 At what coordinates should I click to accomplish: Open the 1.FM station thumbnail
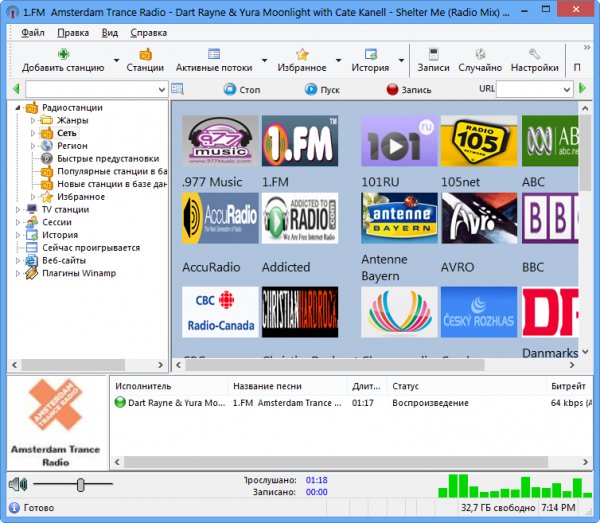pos(300,141)
